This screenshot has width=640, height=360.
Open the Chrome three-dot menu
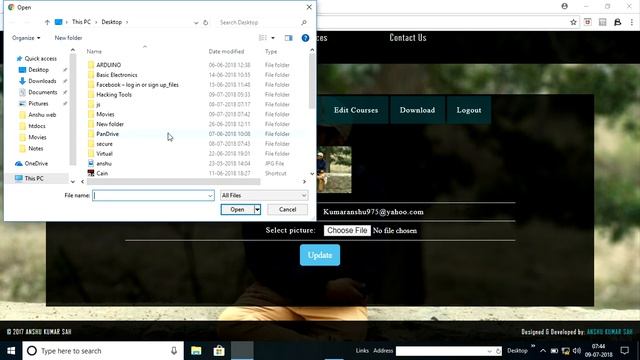click(x=631, y=22)
